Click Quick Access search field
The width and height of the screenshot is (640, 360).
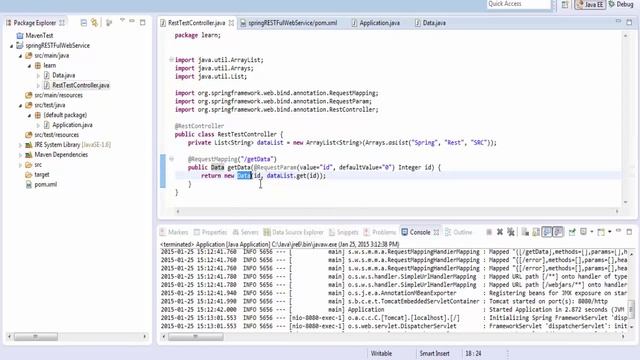coord(519,4)
